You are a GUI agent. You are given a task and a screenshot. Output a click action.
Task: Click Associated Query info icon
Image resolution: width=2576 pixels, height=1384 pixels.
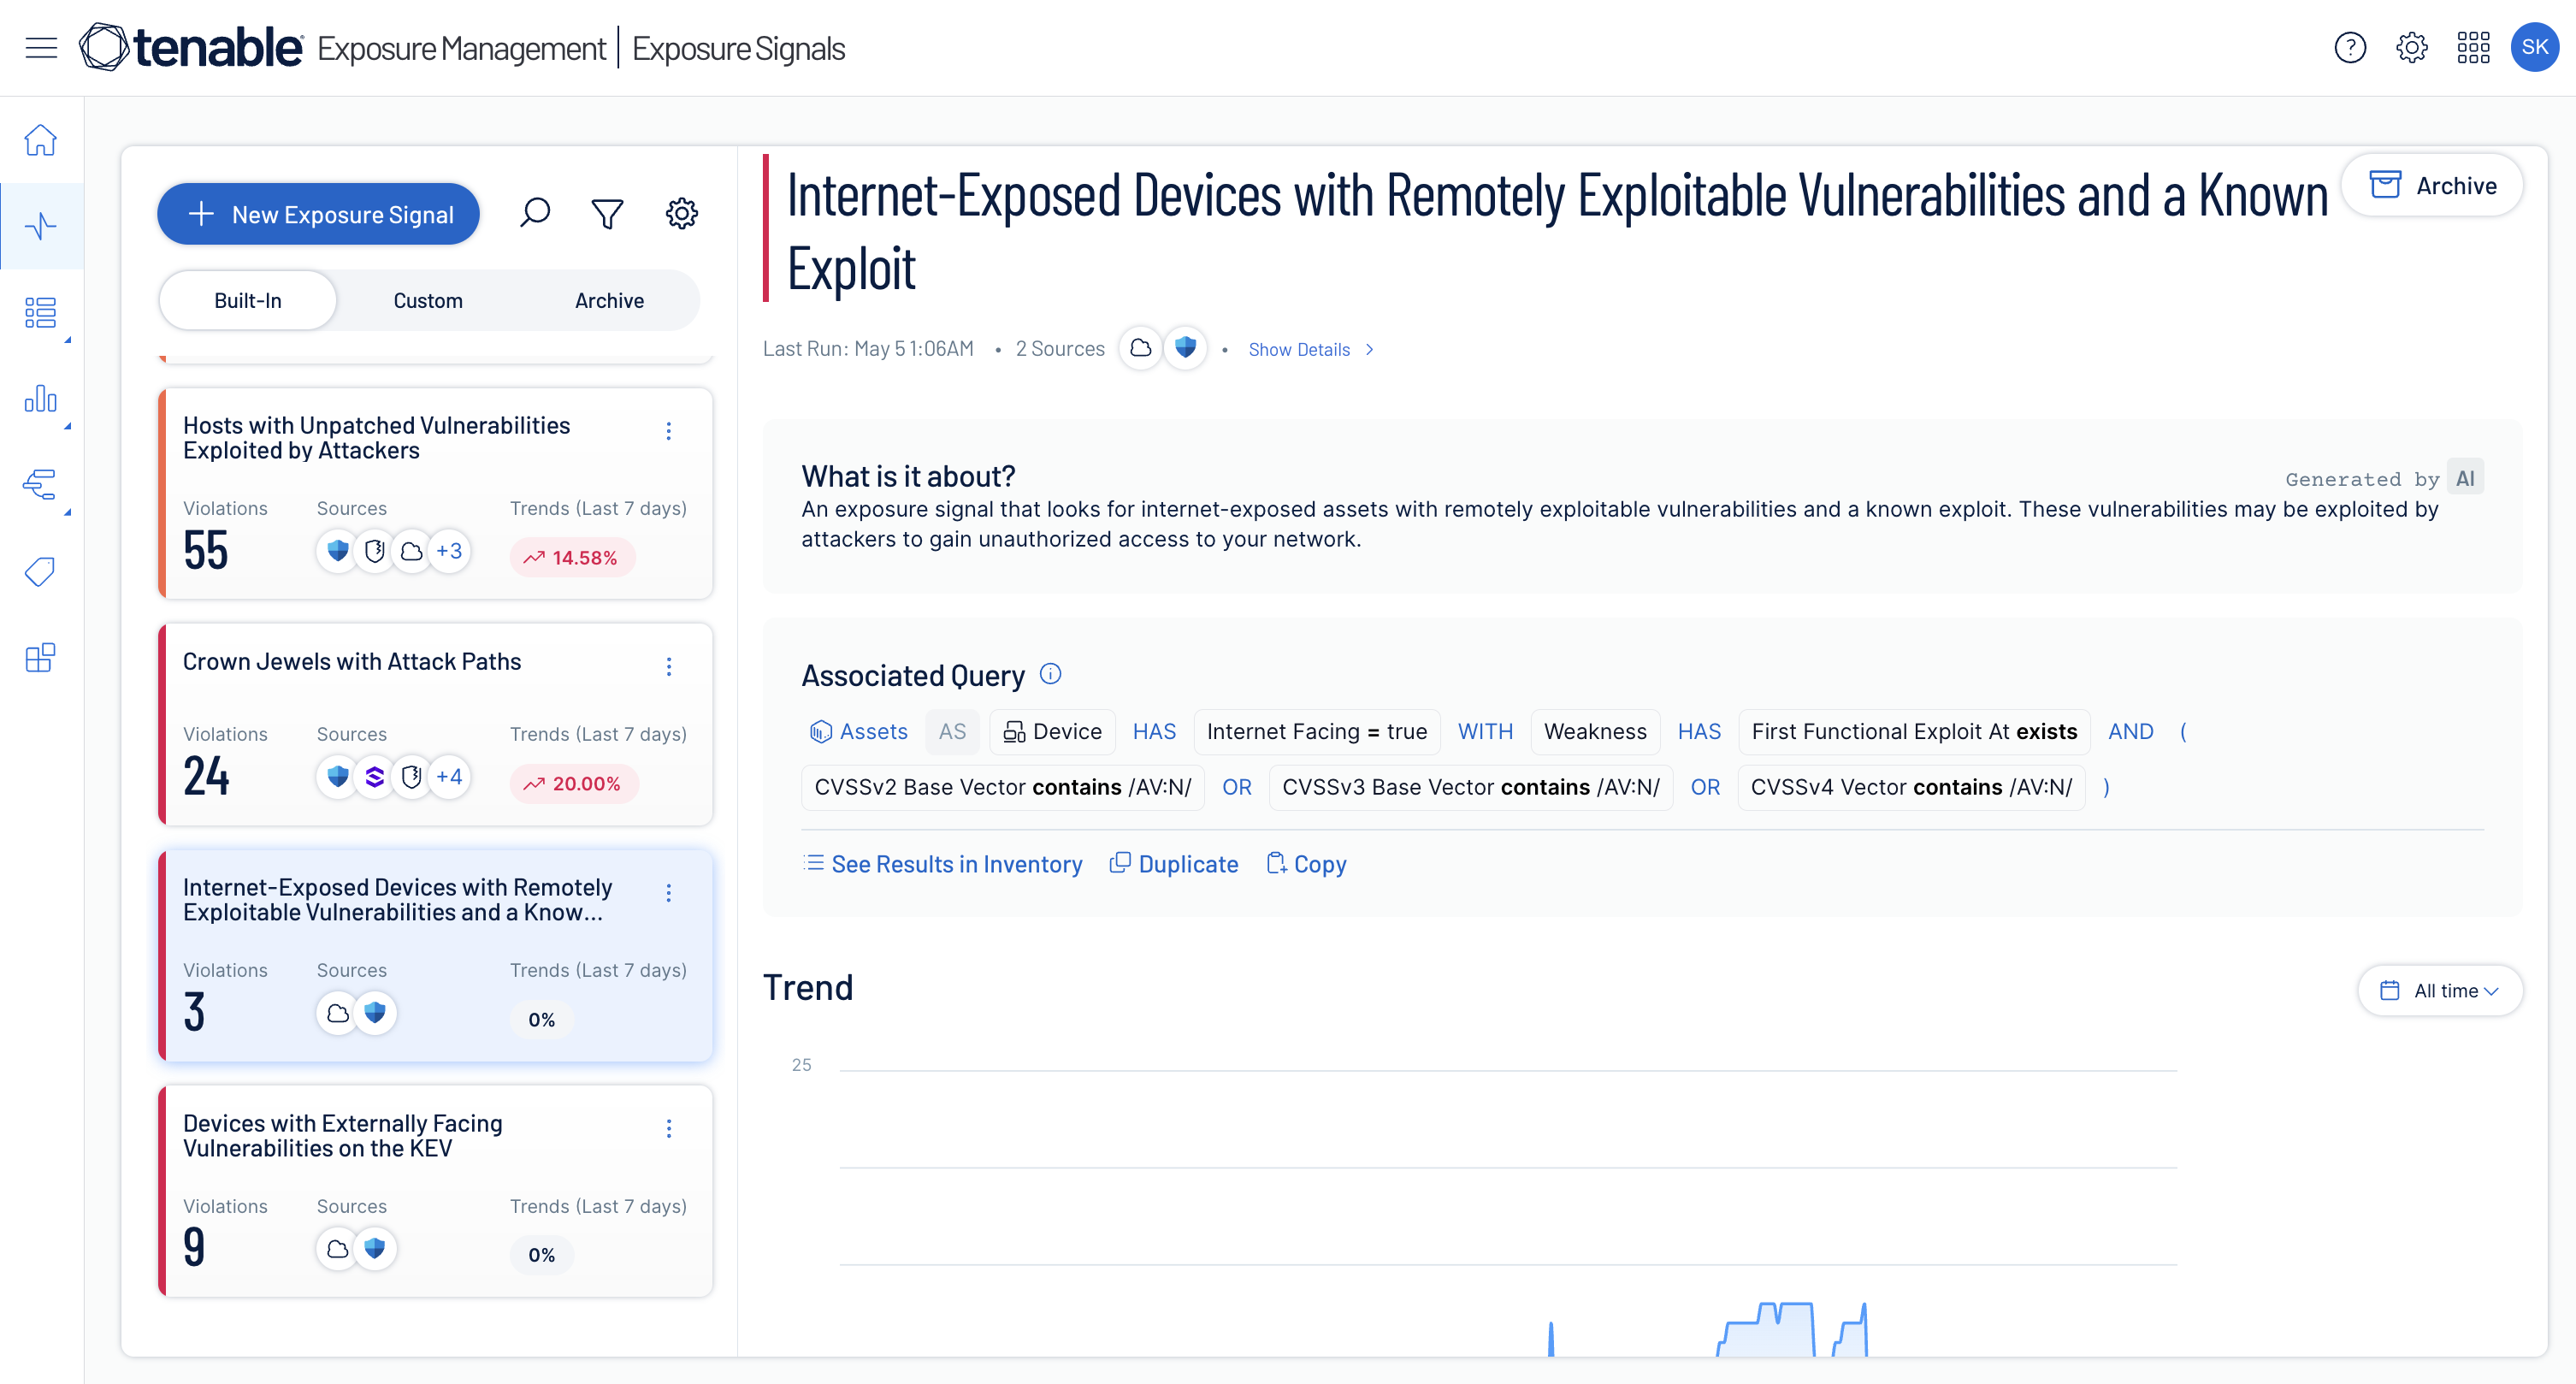click(x=1050, y=674)
